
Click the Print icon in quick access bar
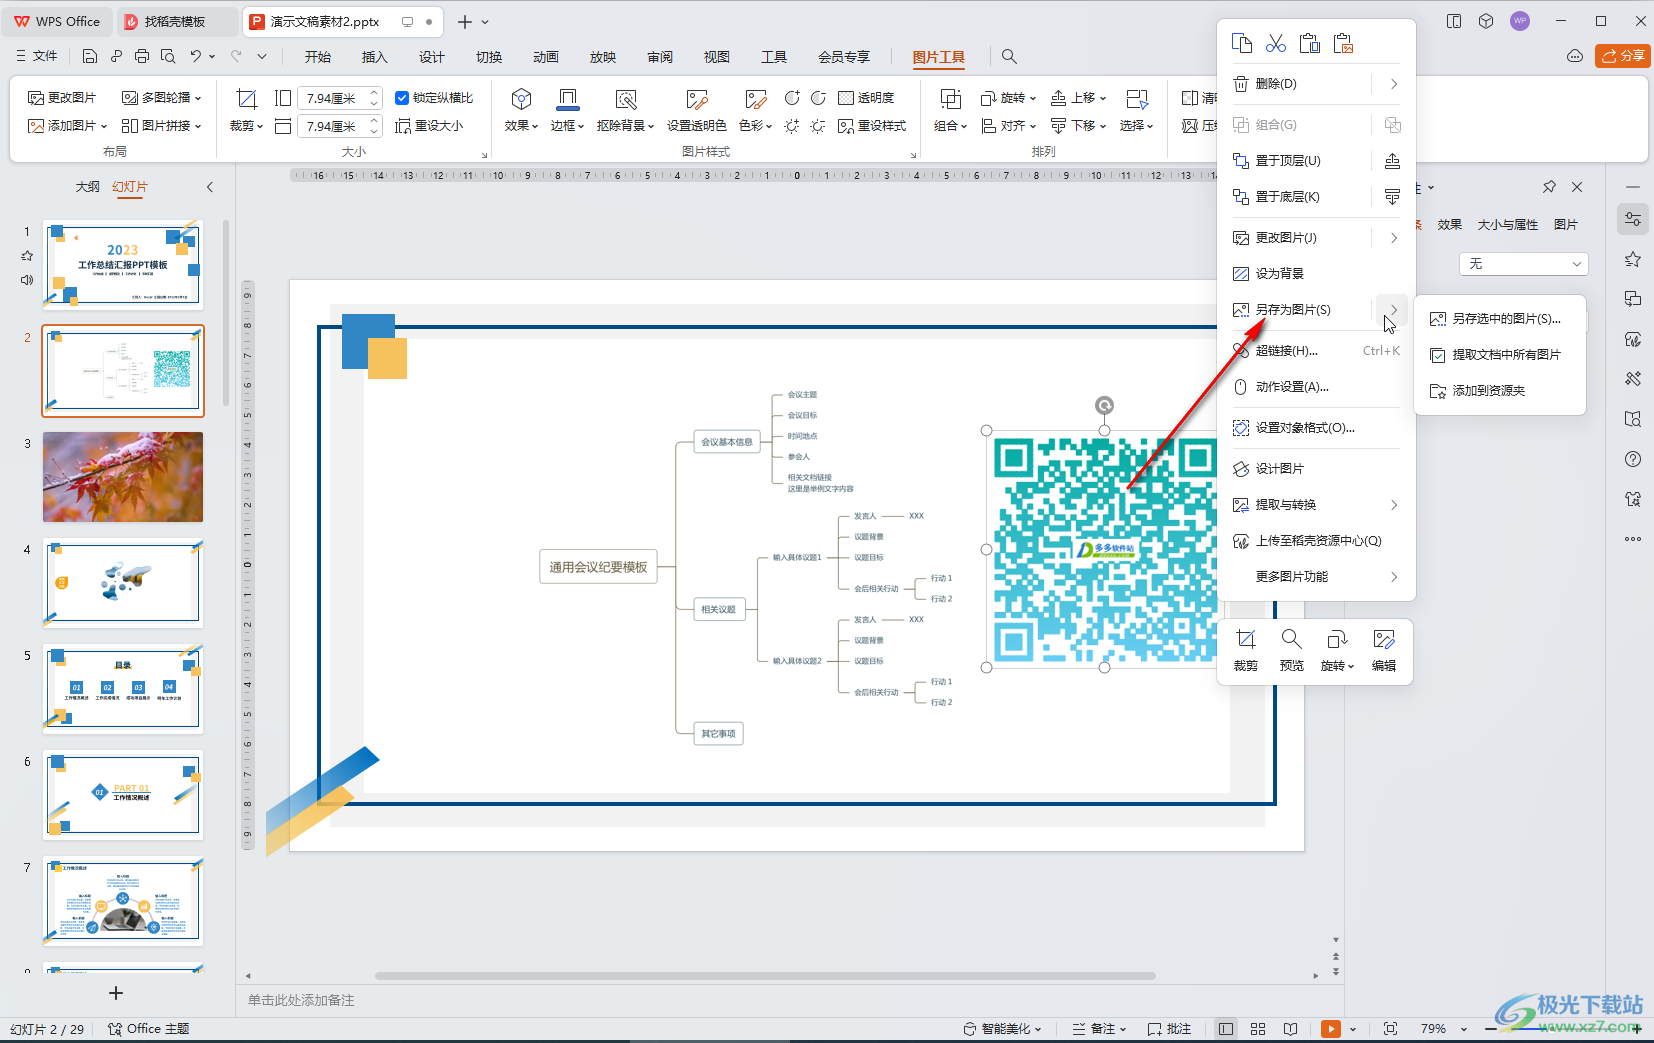pyautogui.click(x=142, y=56)
